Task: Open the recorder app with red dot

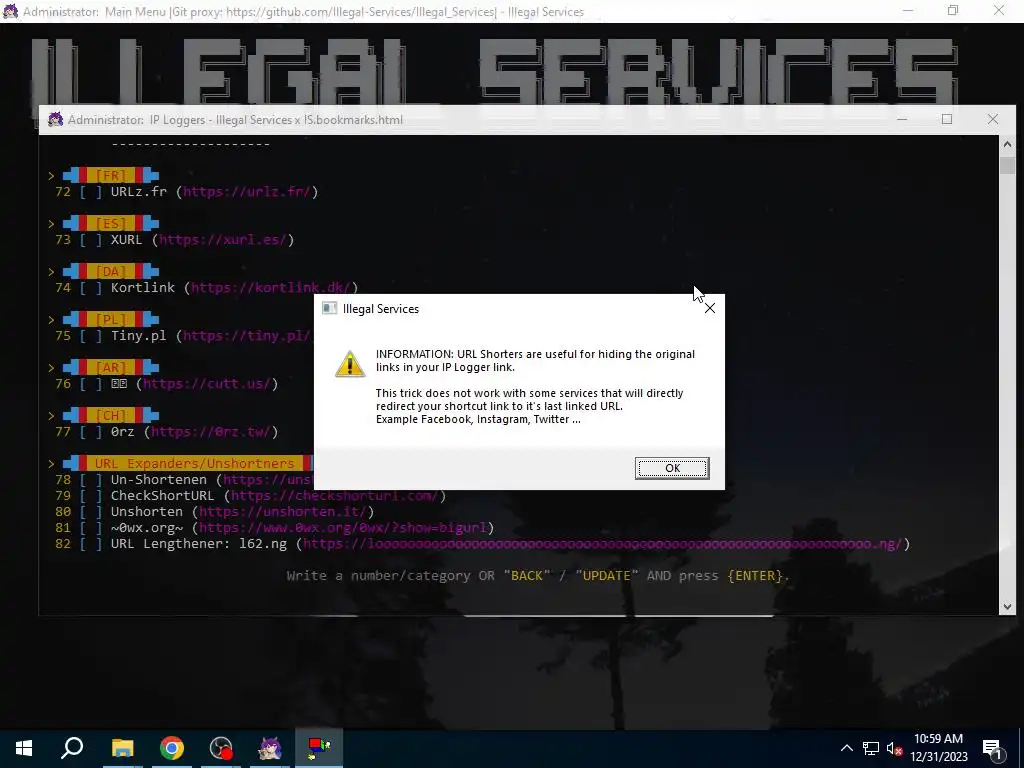Action: click(221, 748)
